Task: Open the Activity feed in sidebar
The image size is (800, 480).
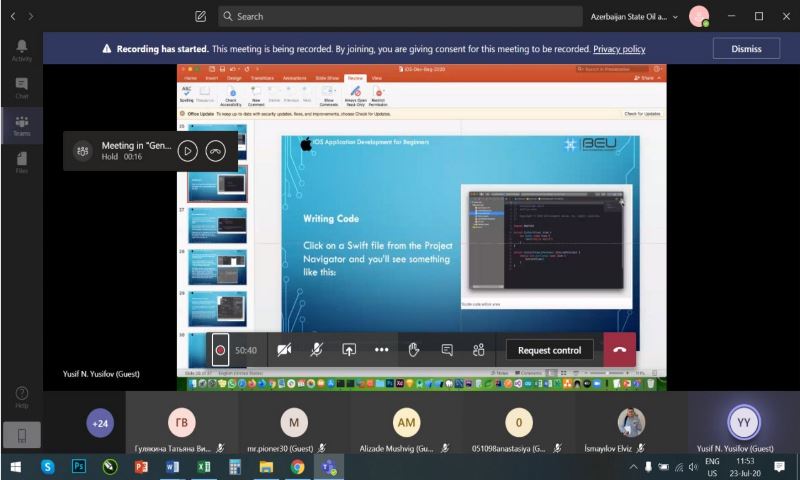Action: (22, 50)
